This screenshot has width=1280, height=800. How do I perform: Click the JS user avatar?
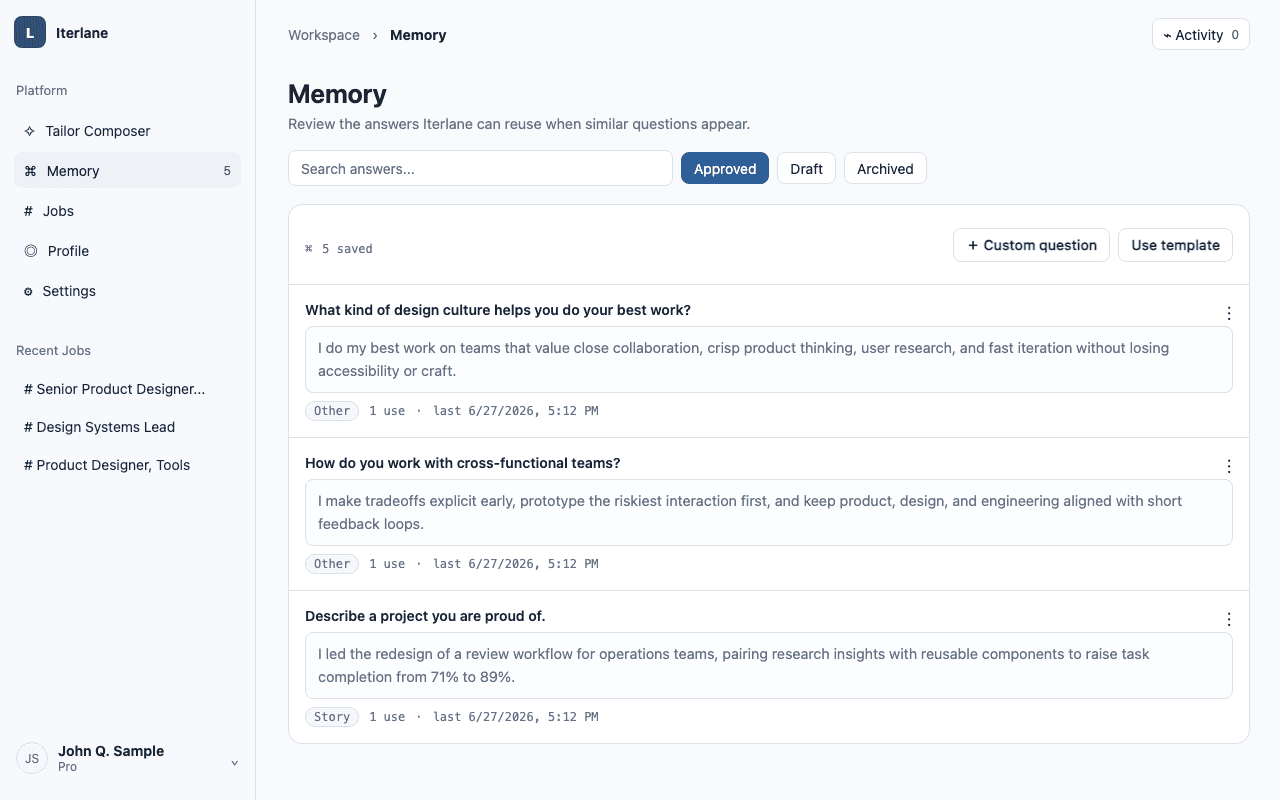pyautogui.click(x=32, y=758)
